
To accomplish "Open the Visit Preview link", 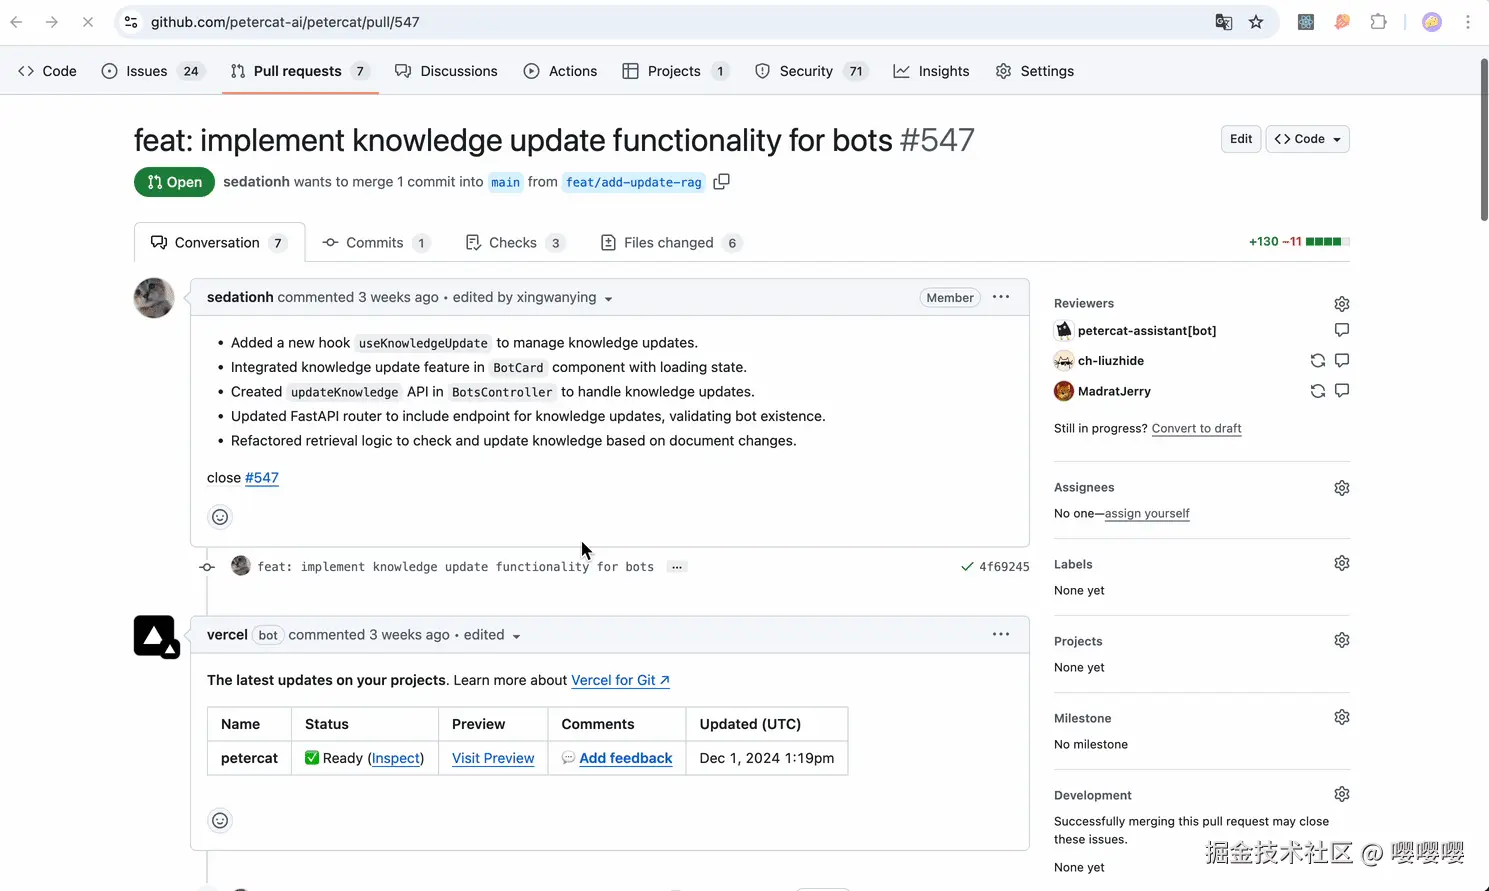I will pos(493,758).
